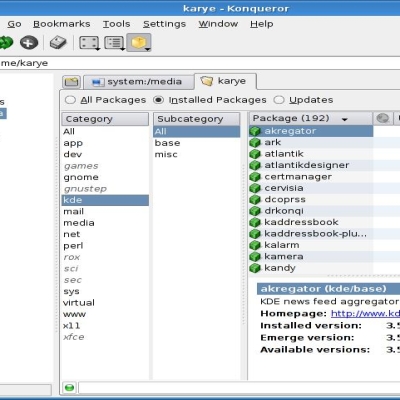Open the icon view mode toolbar button

coord(89,43)
